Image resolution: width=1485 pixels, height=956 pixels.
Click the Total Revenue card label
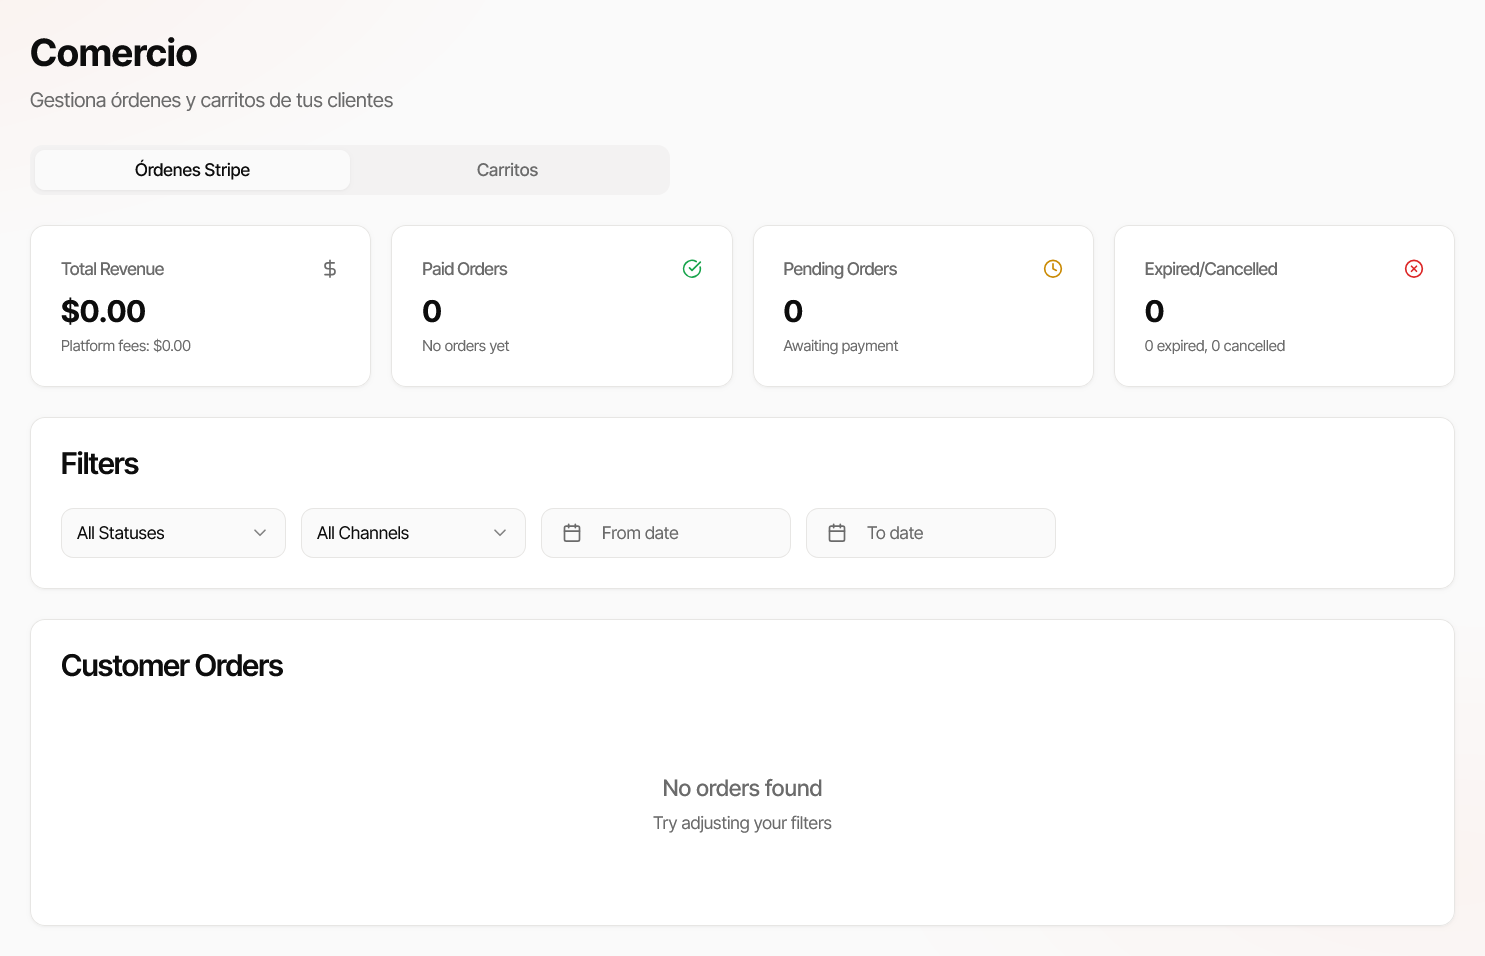point(112,269)
